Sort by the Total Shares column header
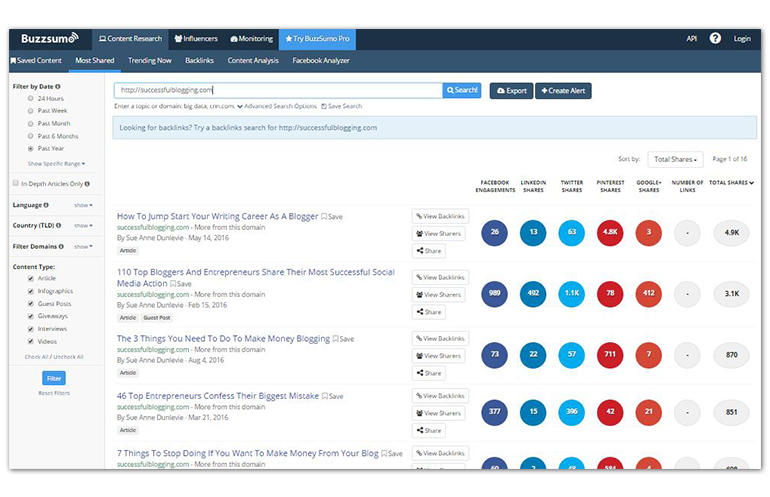770x497 pixels. (731, 183)
